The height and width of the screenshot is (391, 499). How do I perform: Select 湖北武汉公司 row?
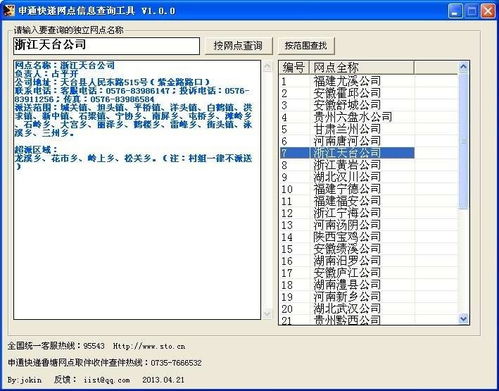[347, 309]
